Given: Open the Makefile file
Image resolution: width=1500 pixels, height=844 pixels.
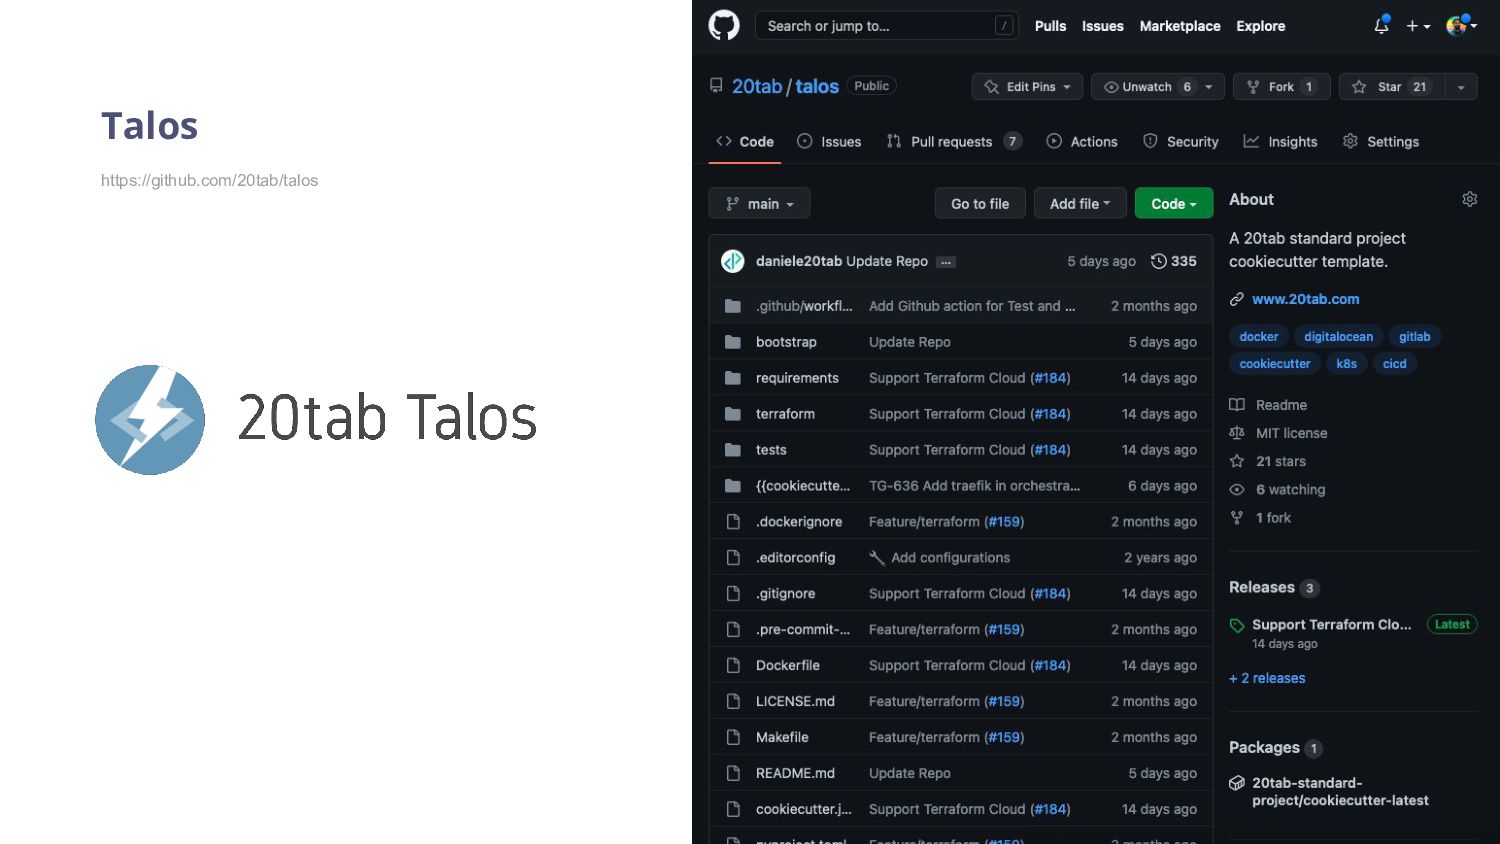Looking at the screenshot, I should (782, 738).
